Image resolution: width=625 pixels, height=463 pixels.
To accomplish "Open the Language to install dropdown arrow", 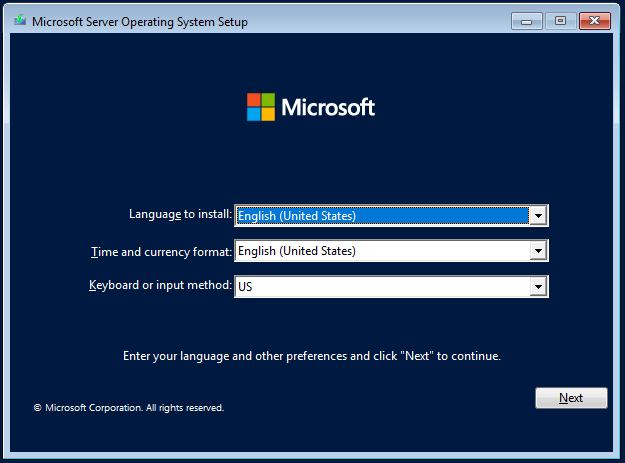I will pyautogui.click(x=538, y=216).
